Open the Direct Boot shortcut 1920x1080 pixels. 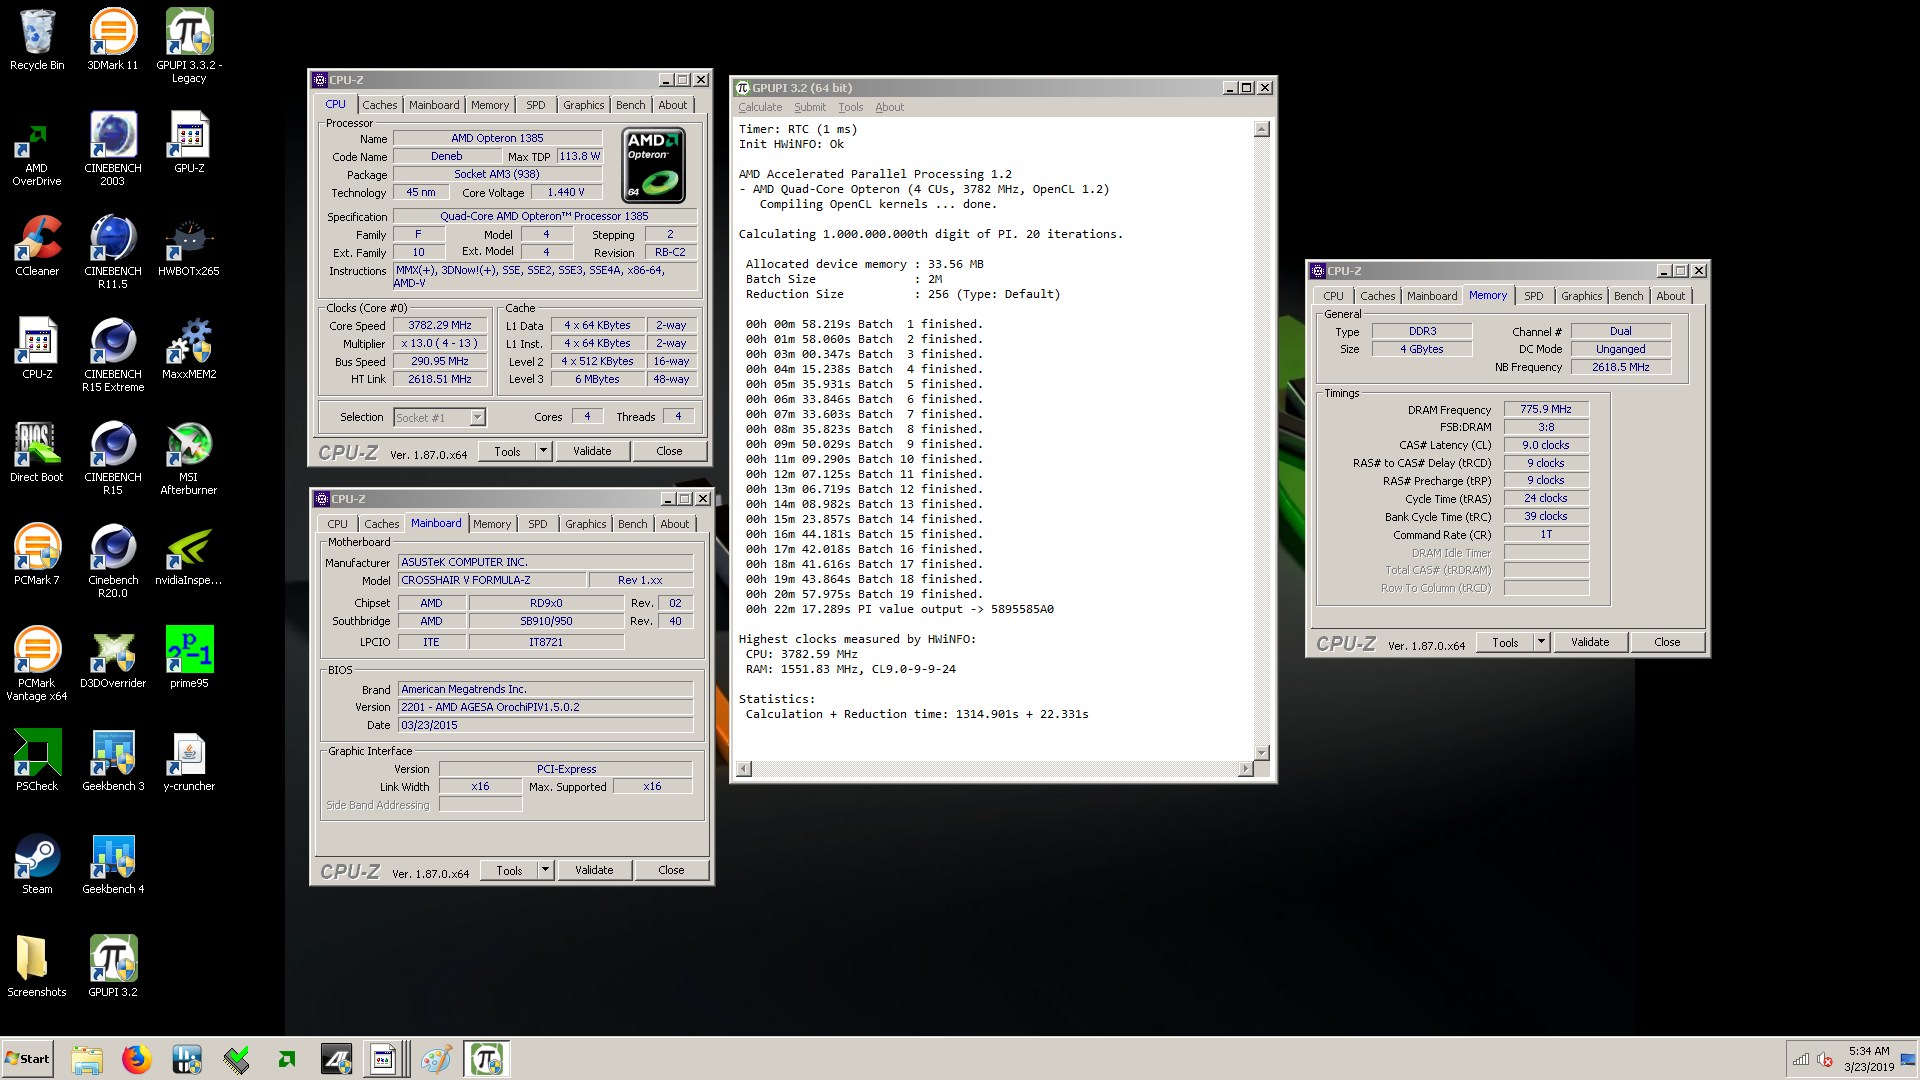click(x=37, y=451)
